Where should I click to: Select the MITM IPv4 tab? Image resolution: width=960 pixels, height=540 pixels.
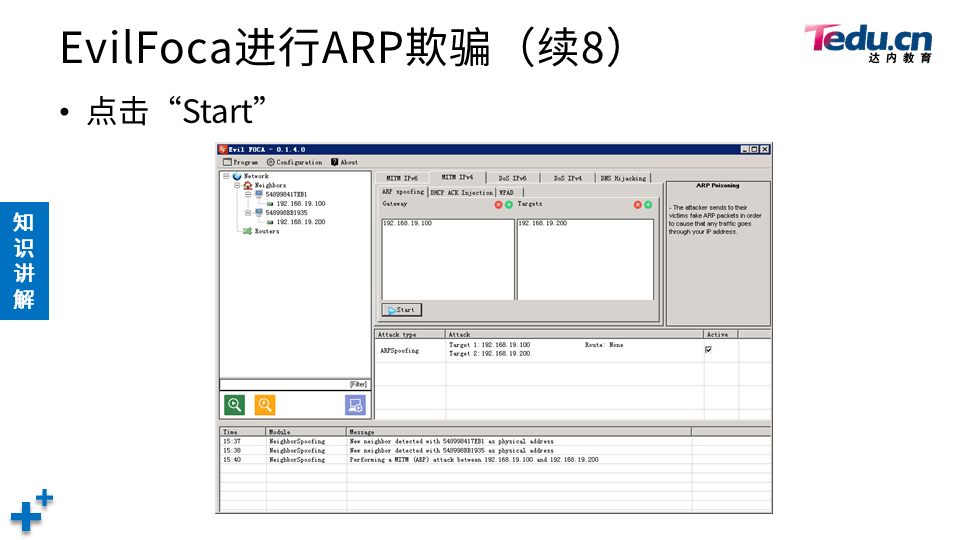pyautogui.click(x=457, y=177)
